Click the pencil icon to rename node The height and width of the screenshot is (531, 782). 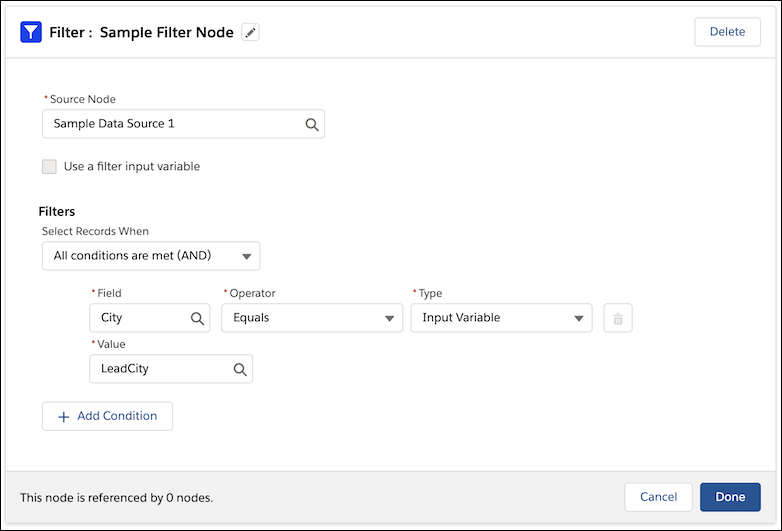(x=250, y=33)
